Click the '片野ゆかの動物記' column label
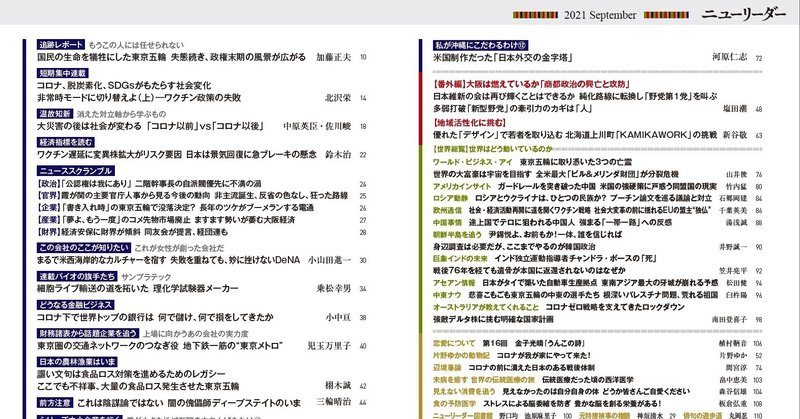The width and height of the screenshot is (800, 419). 461,355
